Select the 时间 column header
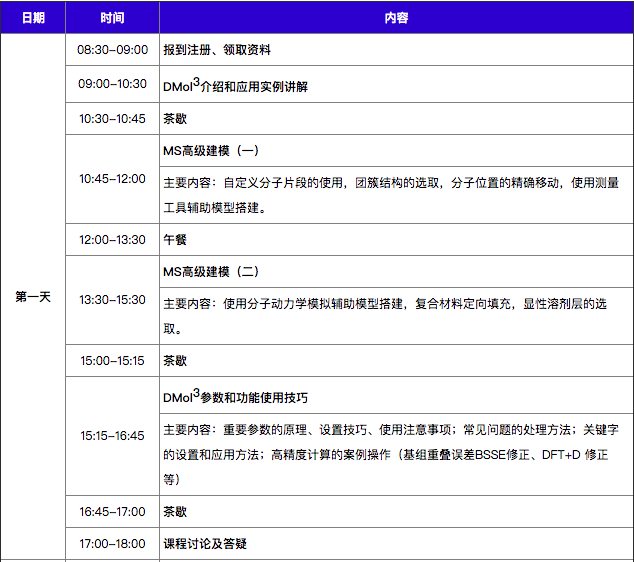Screen dimensions: 634x562 click(112, 18)
